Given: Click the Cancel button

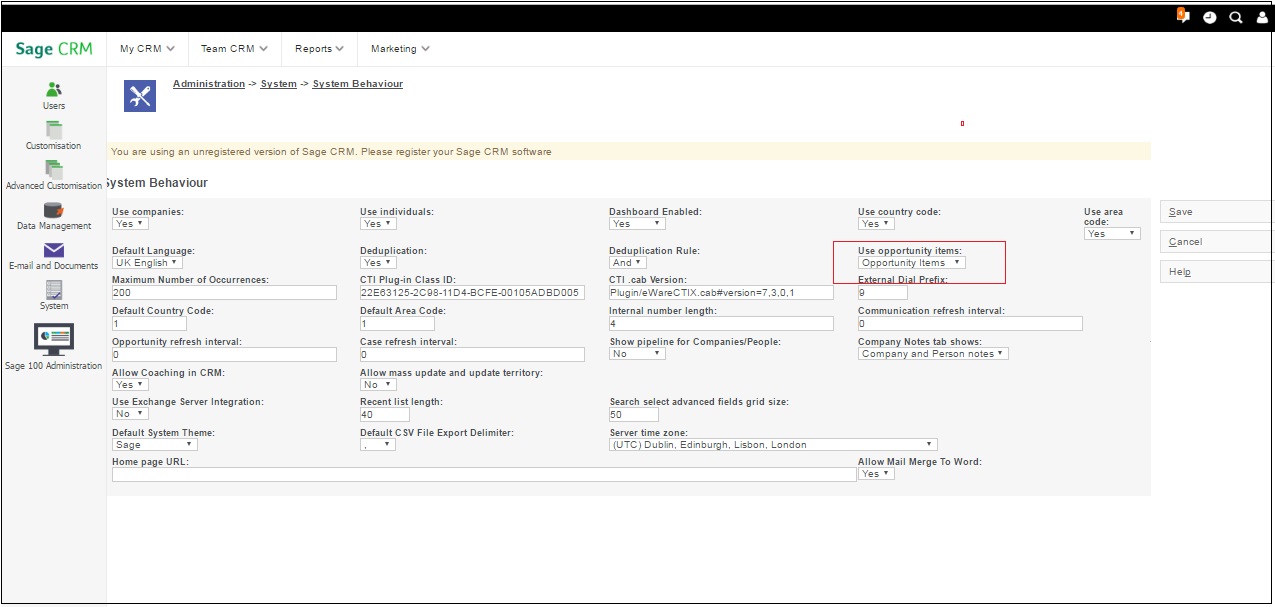Looking at the screenshot, I should (1217, 242).
